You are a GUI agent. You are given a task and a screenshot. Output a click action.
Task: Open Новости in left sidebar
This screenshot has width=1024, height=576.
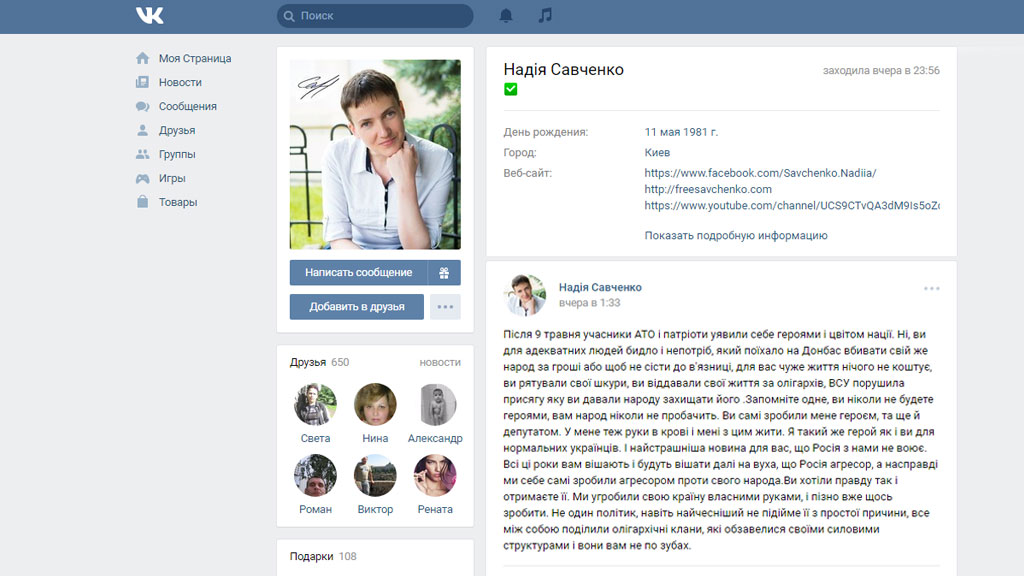click(x=180, y=82)
